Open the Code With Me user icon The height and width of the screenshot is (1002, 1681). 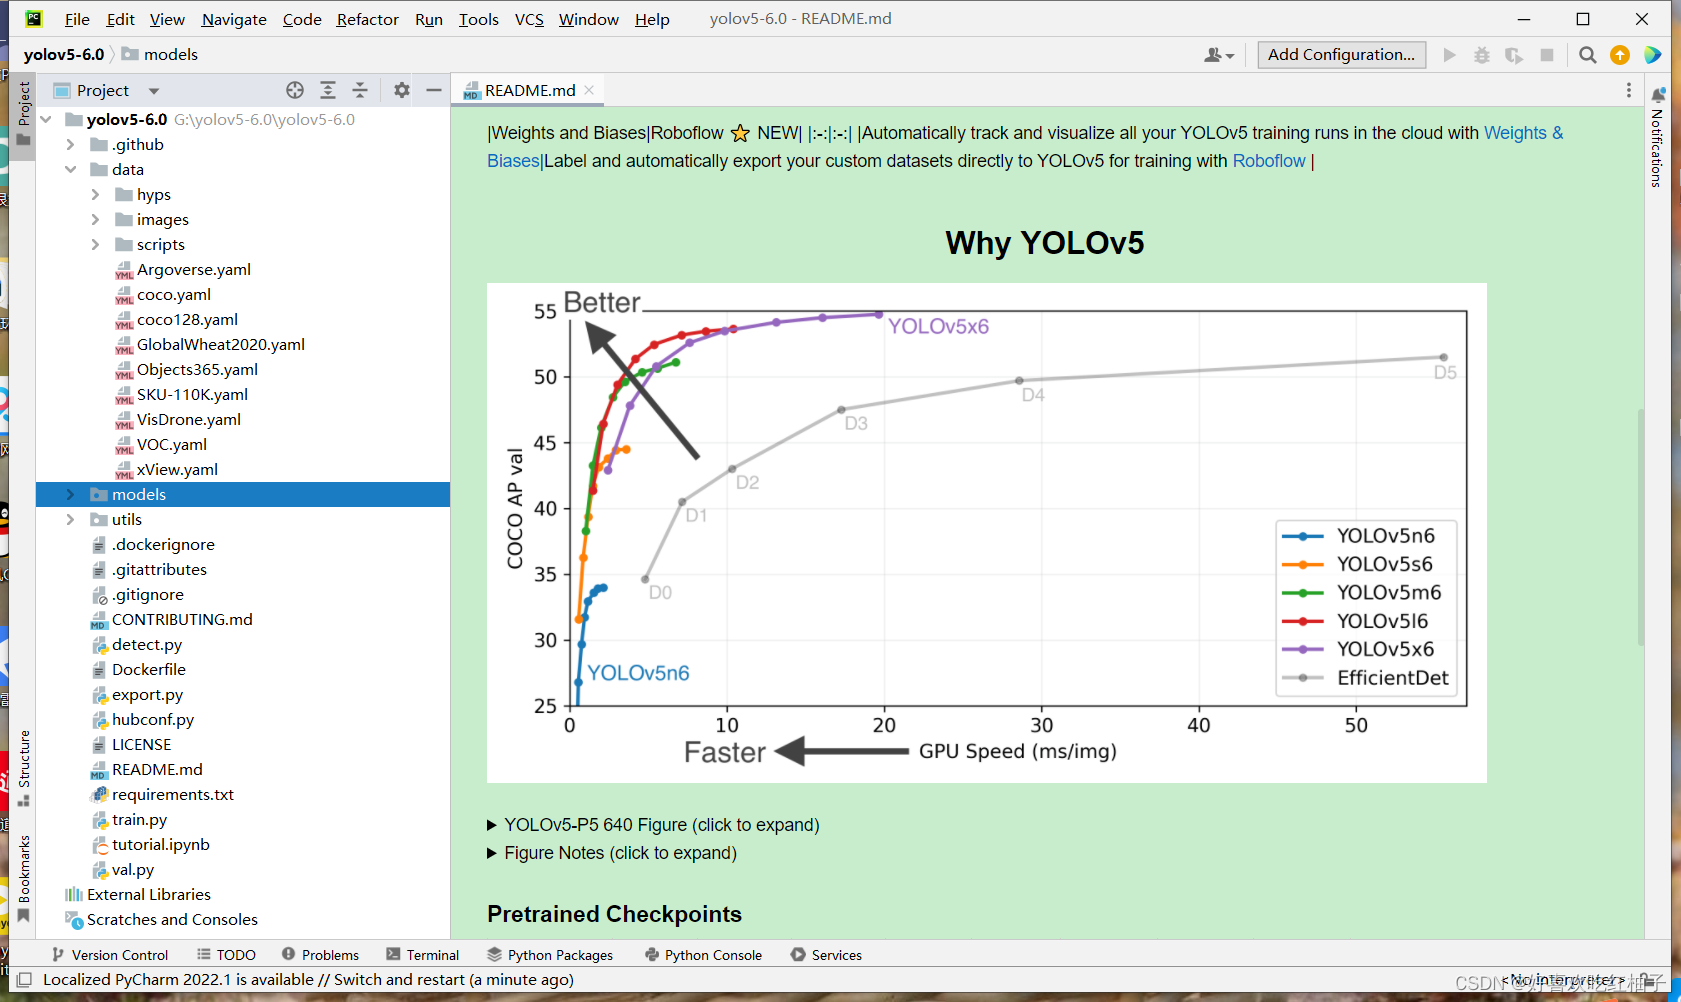(1218, 55)
